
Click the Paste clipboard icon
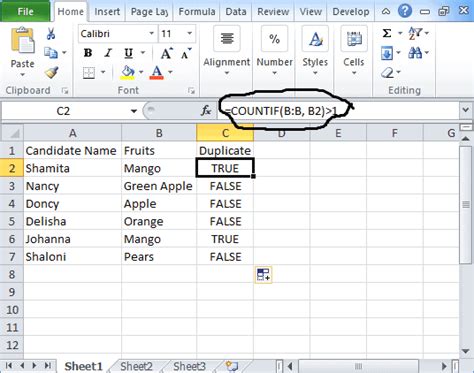click(x=22, y=41)
